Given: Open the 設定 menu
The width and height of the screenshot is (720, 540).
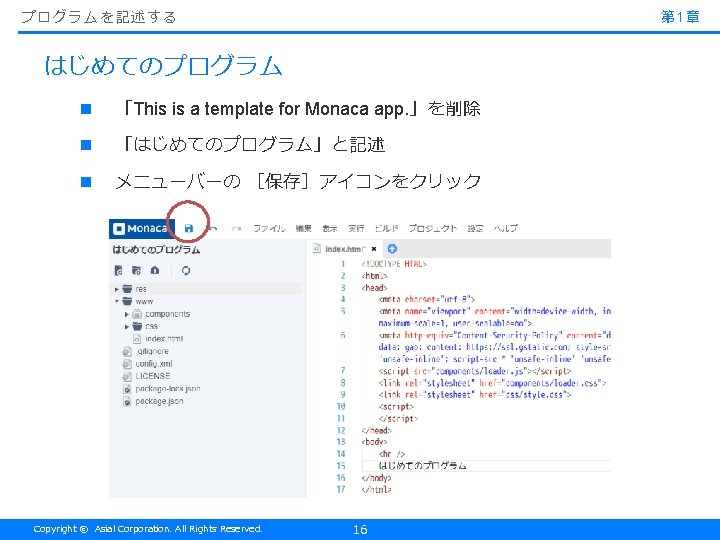Looking at the screenshot, I should 475,228.
